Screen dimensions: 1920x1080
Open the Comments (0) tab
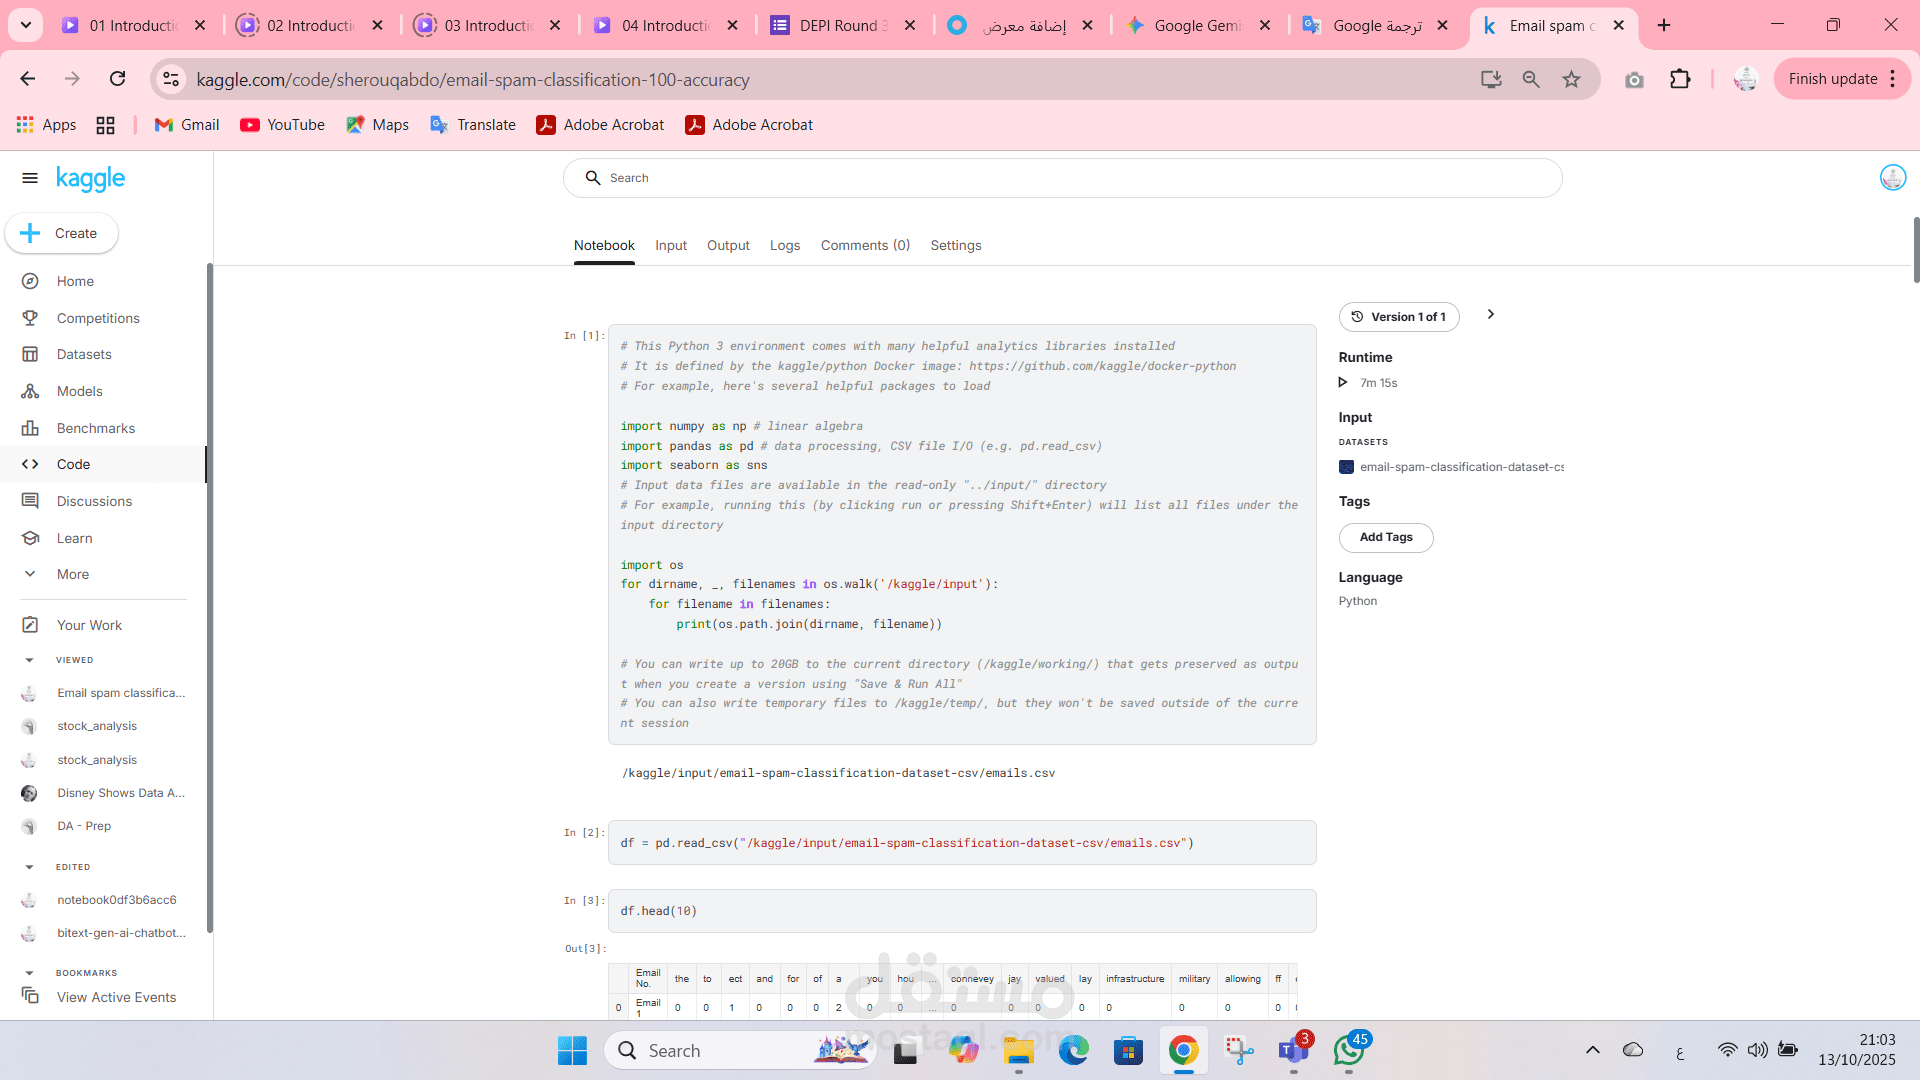(864, 245)
